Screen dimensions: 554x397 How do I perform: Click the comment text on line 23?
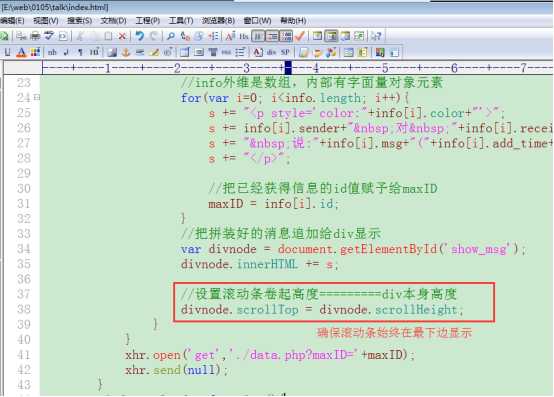312,83
